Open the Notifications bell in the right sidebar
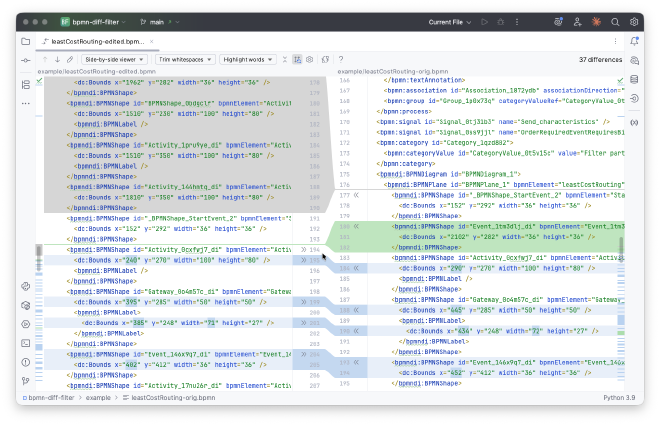Screen dimensions: 660x425 coord(635,42)
